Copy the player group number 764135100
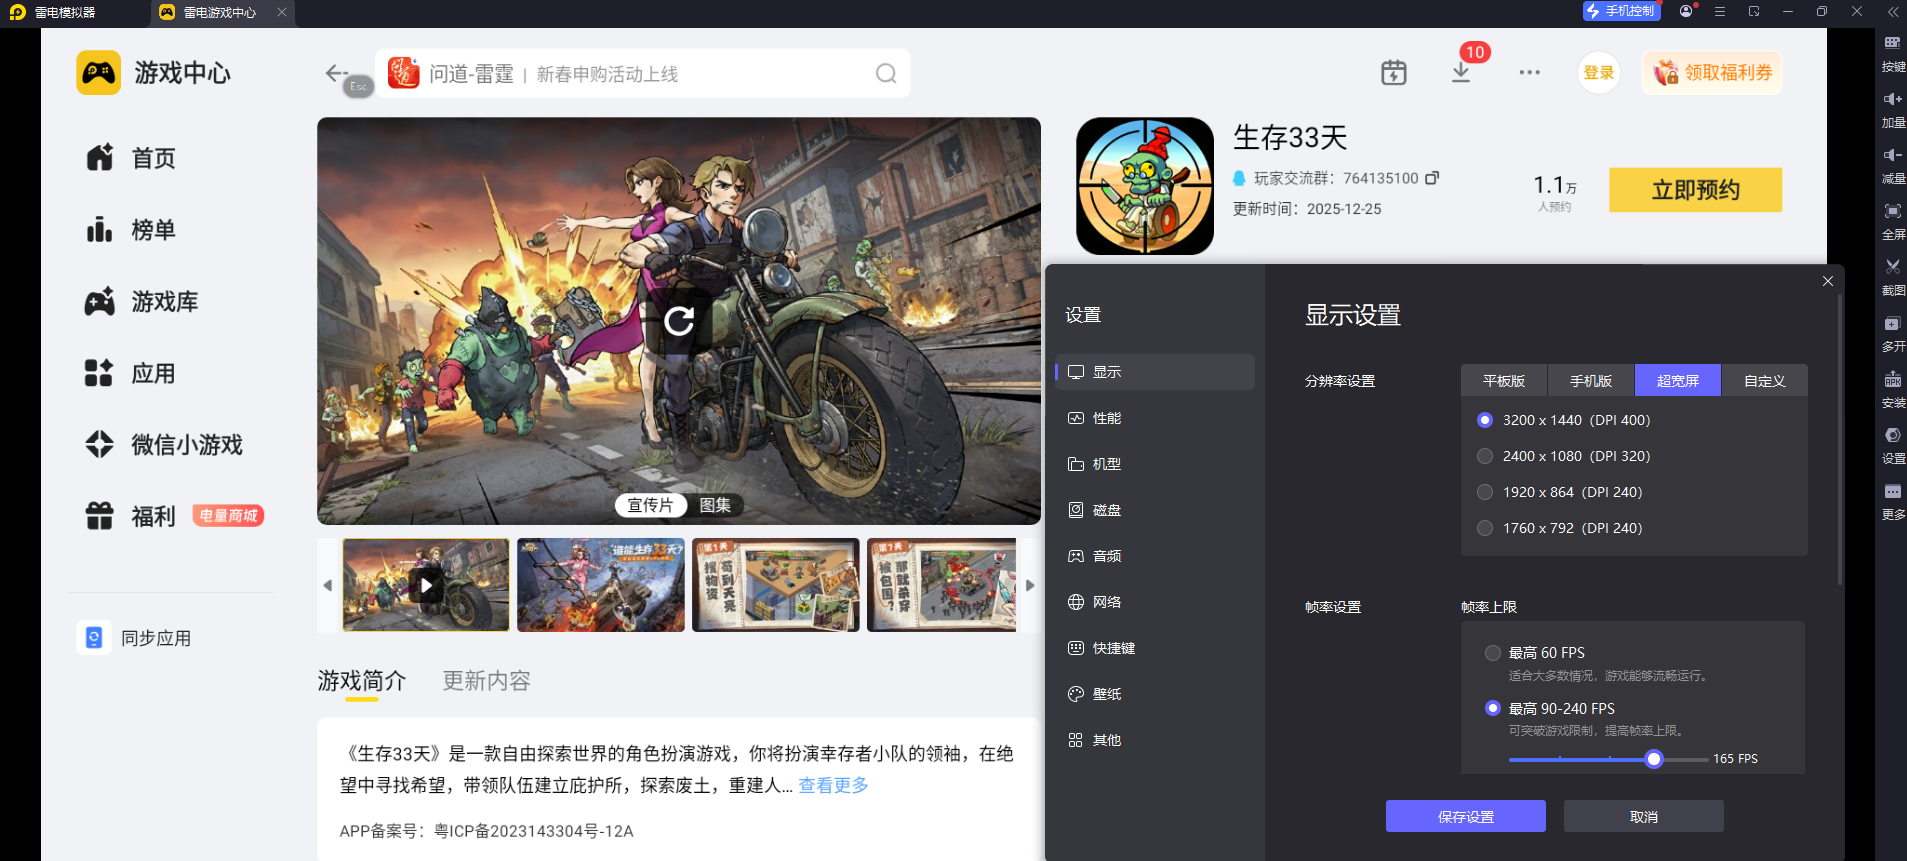 [1432, 178]
